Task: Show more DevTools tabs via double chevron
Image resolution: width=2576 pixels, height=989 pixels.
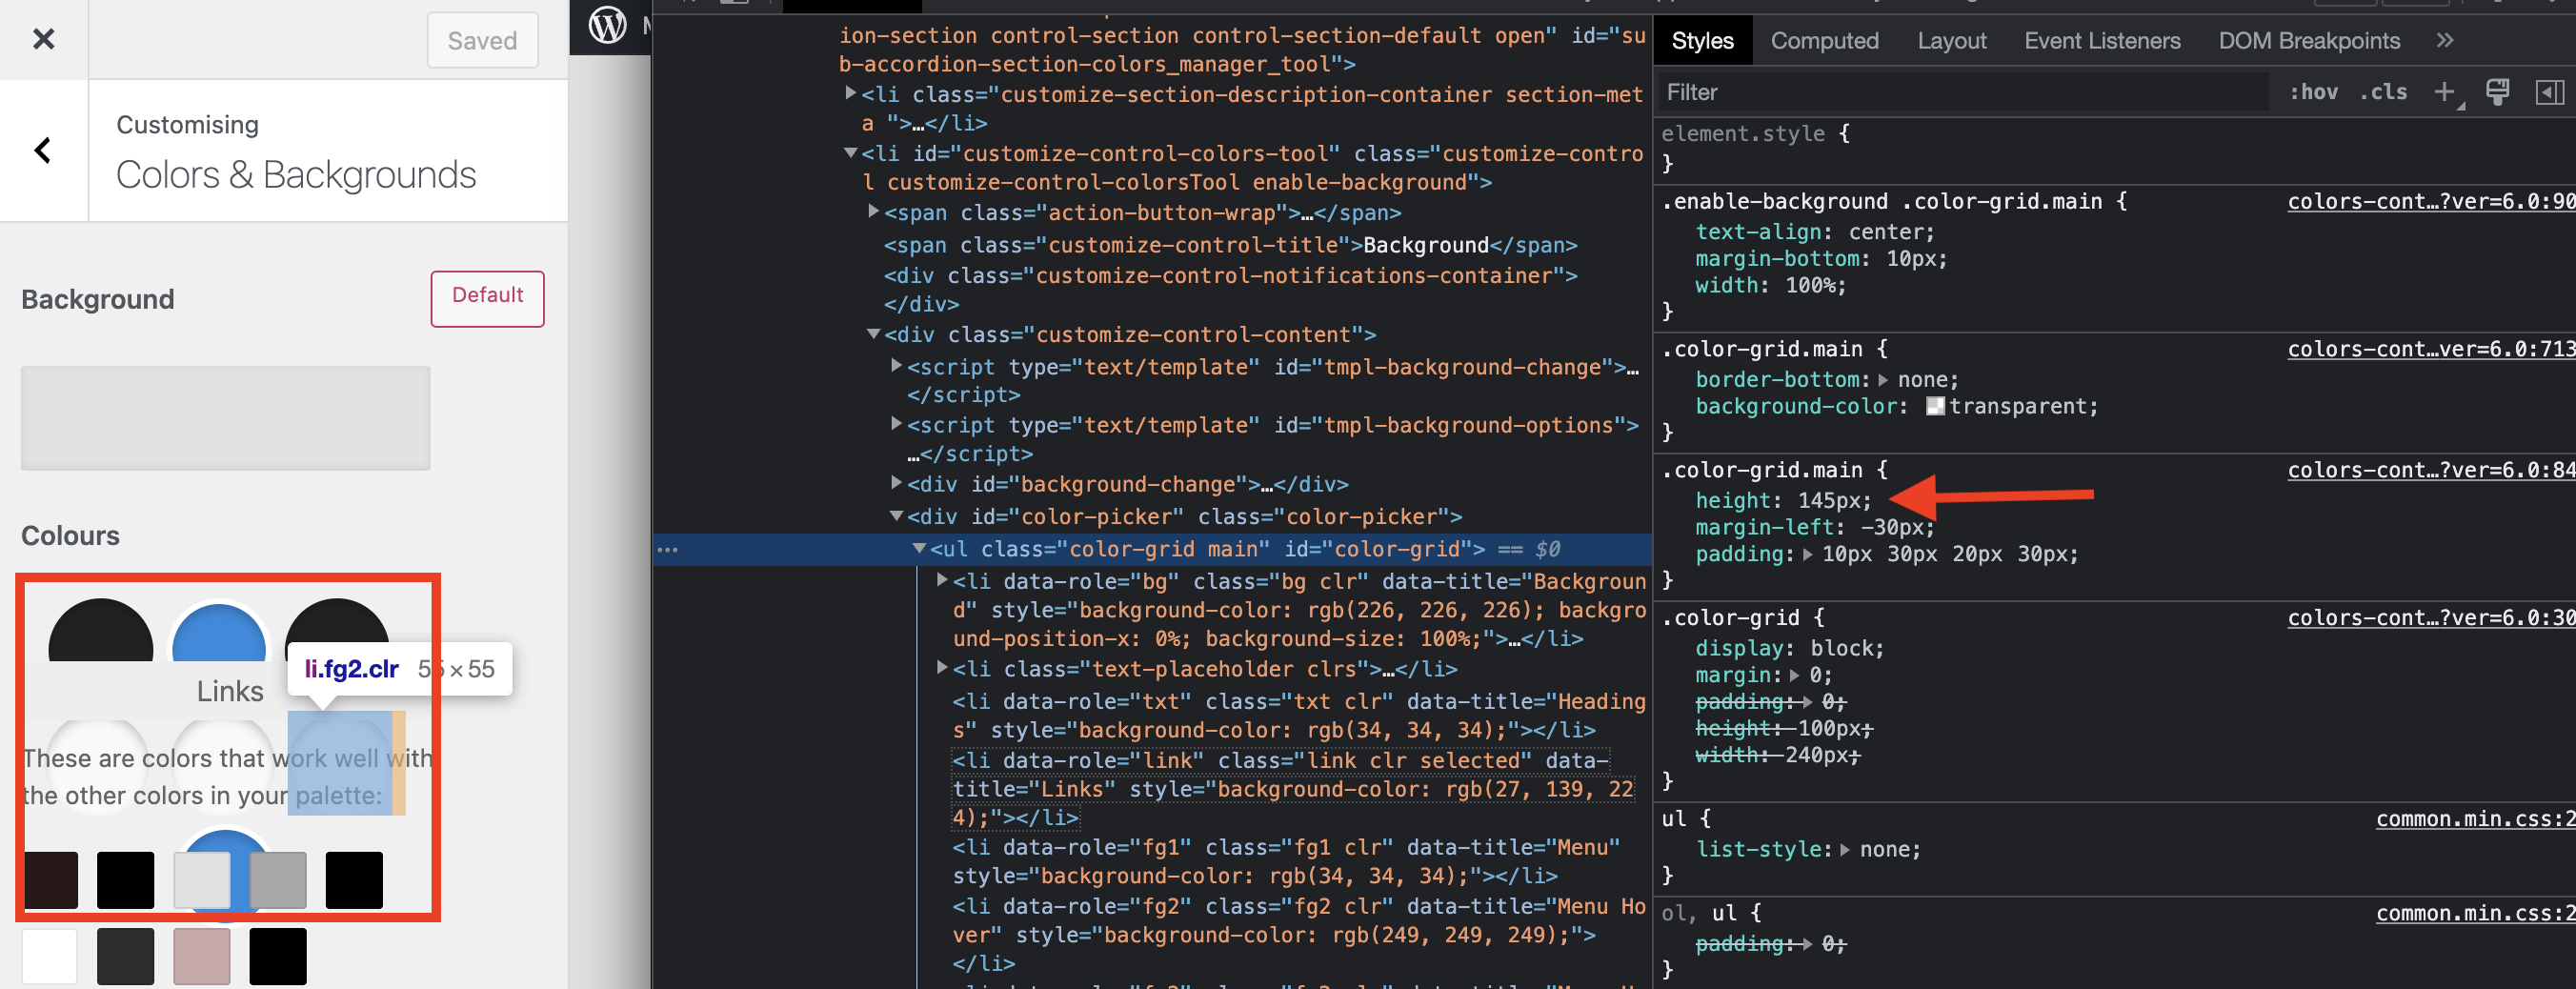Action: click(x=2444, y=40)
